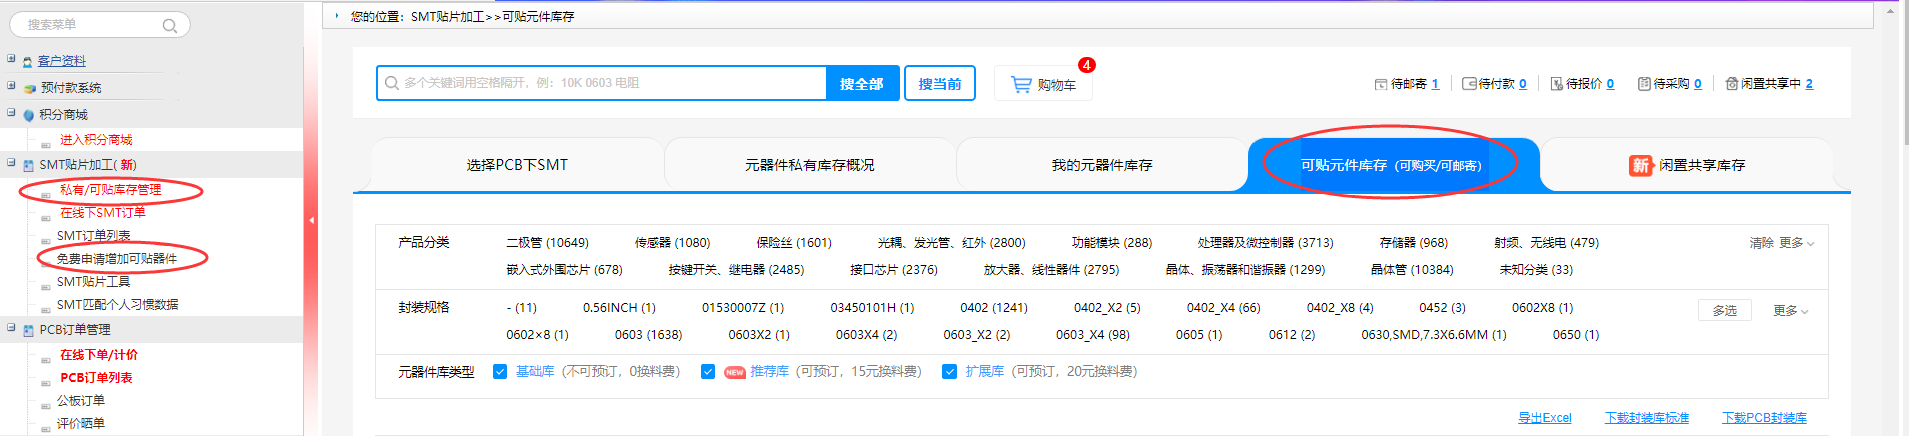Disable the 扩展库 checkbox

pyautogui.click(x=950, y=372)
